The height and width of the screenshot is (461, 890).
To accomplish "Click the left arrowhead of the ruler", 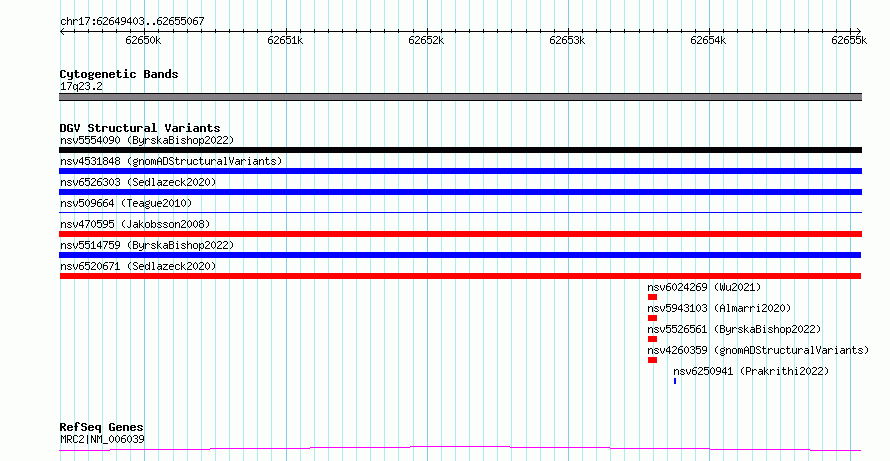I will pos(62,32).
